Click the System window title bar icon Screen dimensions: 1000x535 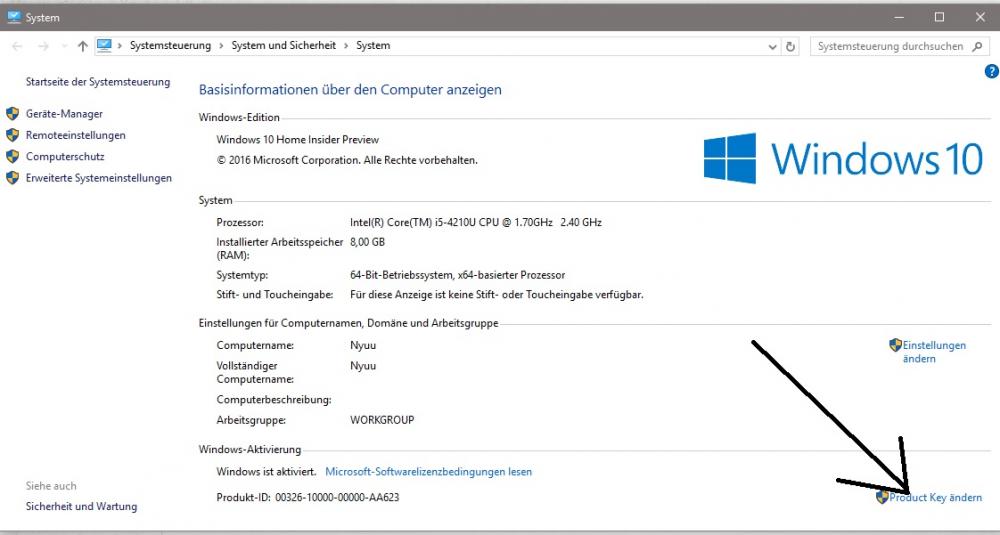(x=13, y=17)
